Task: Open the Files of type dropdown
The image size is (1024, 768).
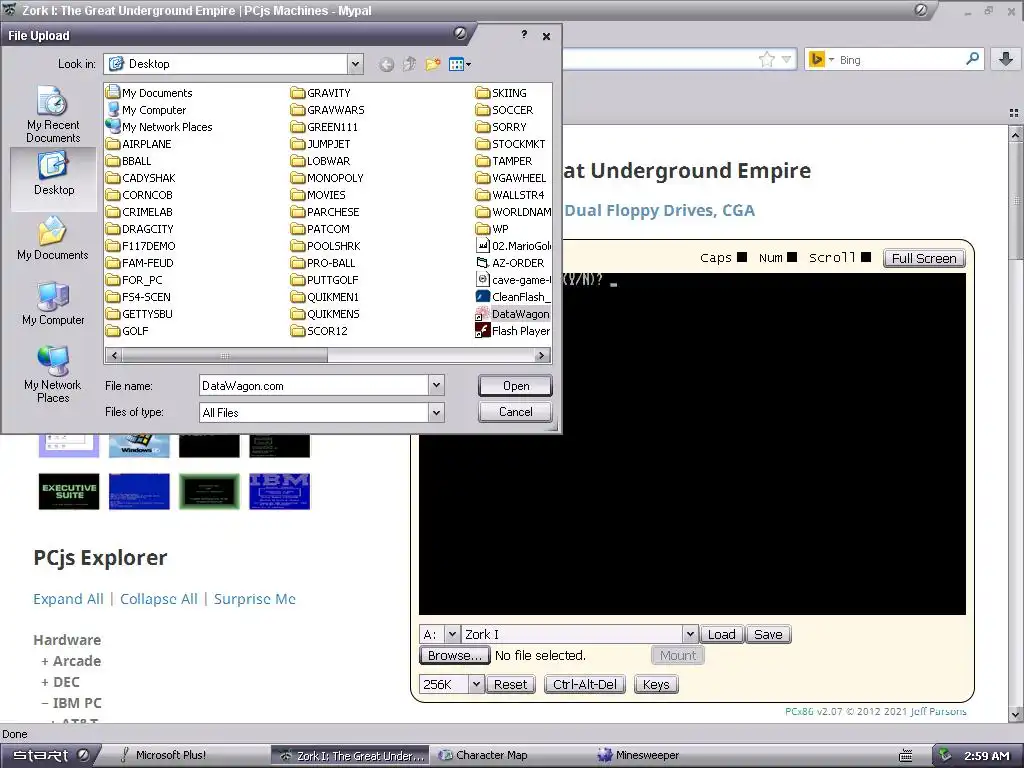Action: [x=436, y=412]
